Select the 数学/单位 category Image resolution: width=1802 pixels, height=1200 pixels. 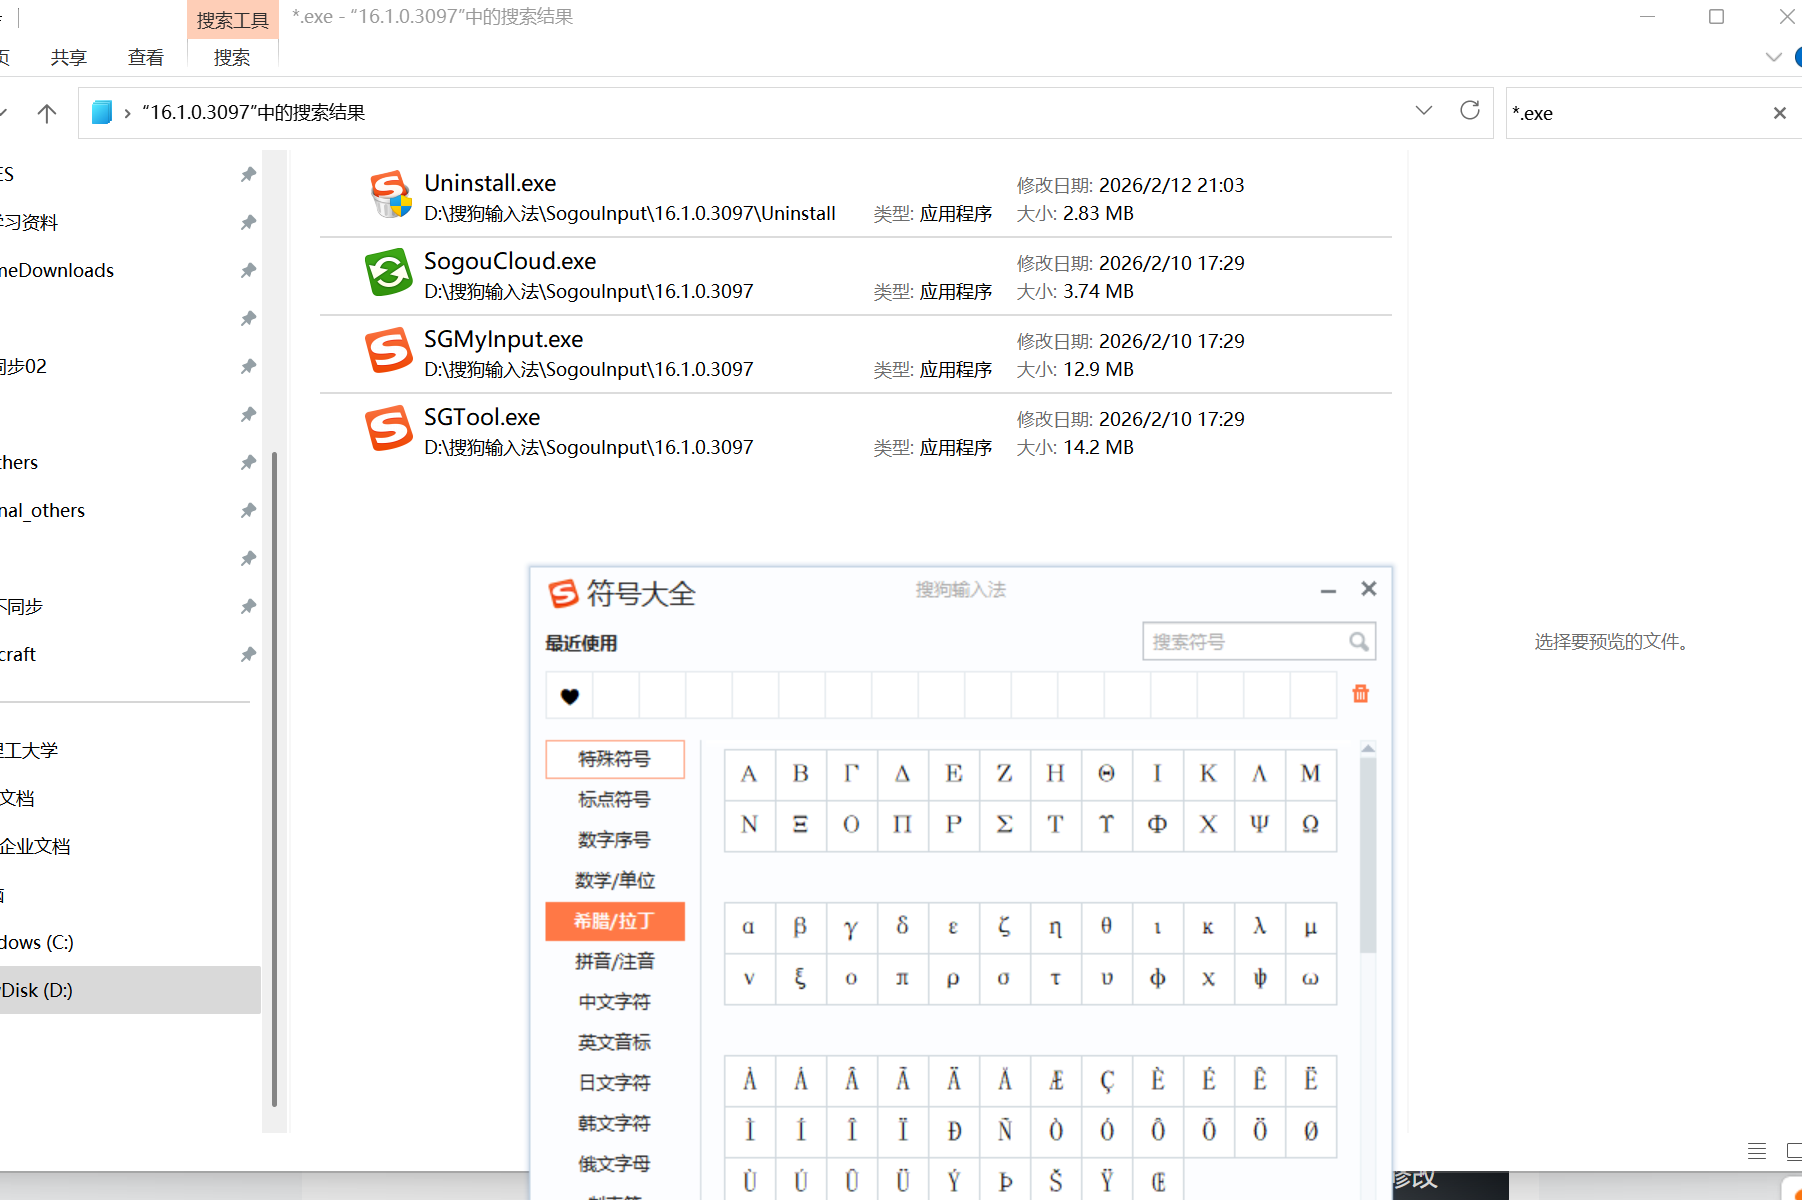tap(615, 880)
